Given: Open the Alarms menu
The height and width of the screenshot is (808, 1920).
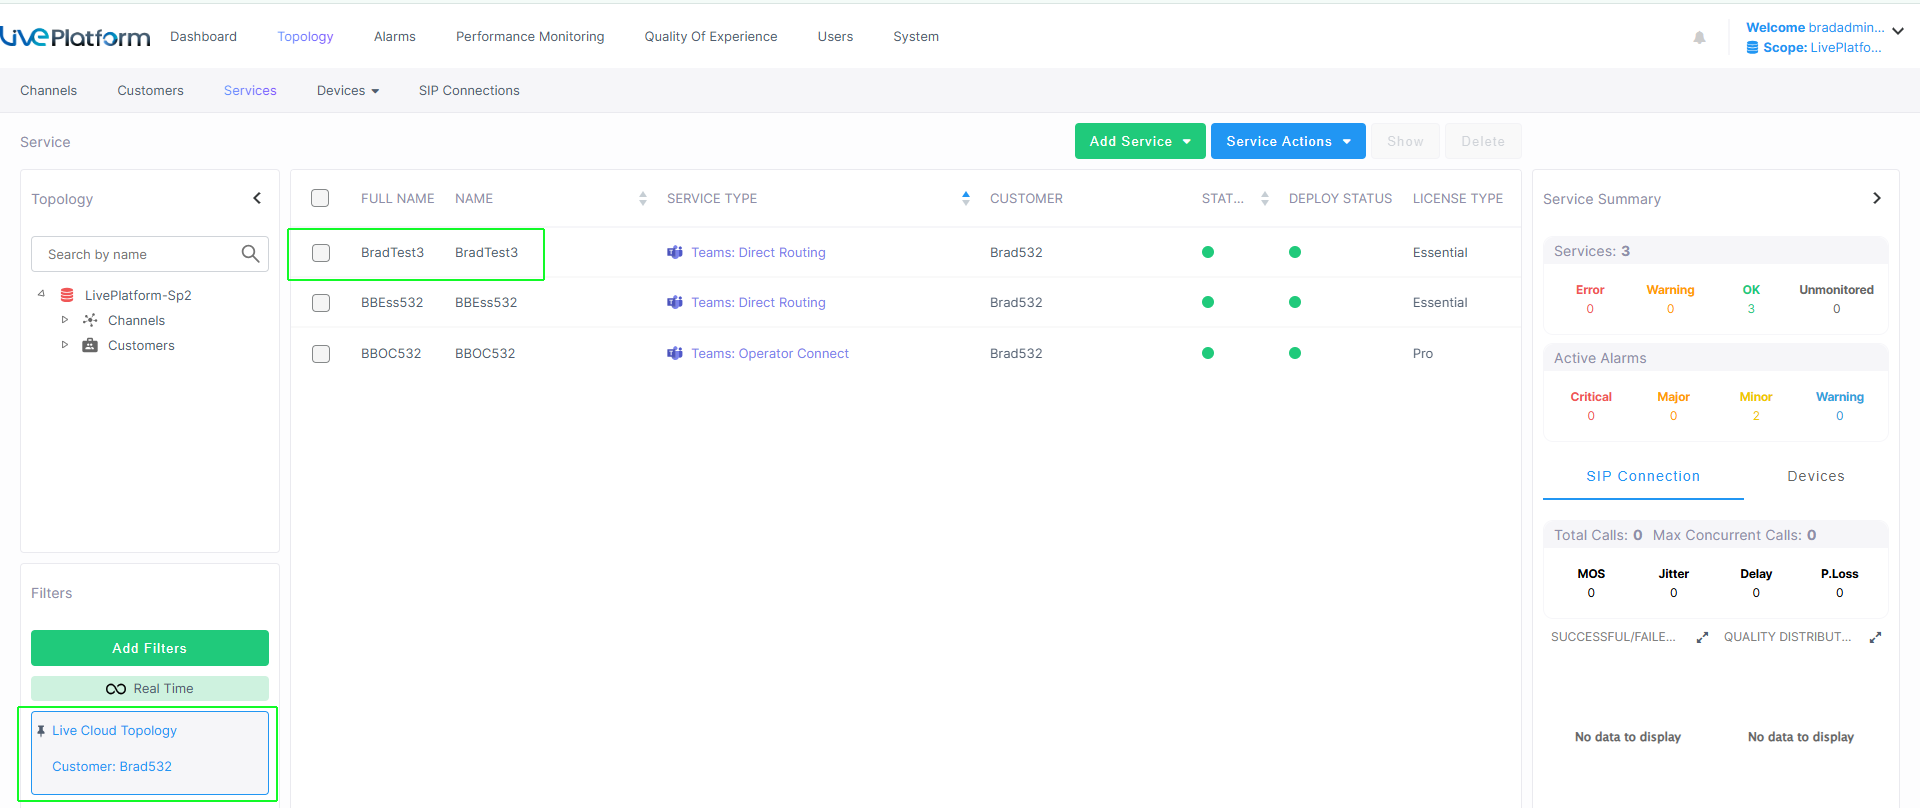Looking at the screenshot, I should coord(394,37).
